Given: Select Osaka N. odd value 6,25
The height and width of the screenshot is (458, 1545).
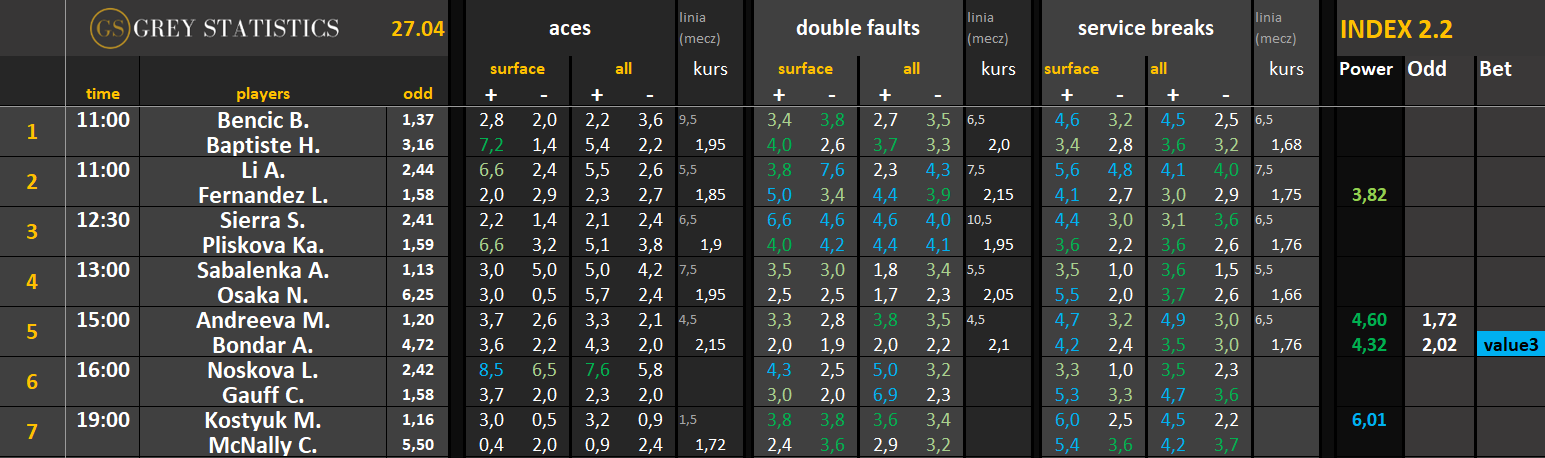Looking at the screenshot, I should point(418,295).
